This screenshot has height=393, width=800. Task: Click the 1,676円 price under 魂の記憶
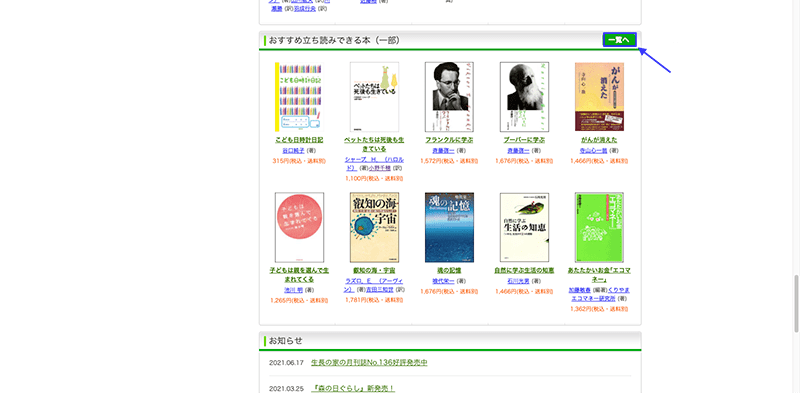[449, 292]
